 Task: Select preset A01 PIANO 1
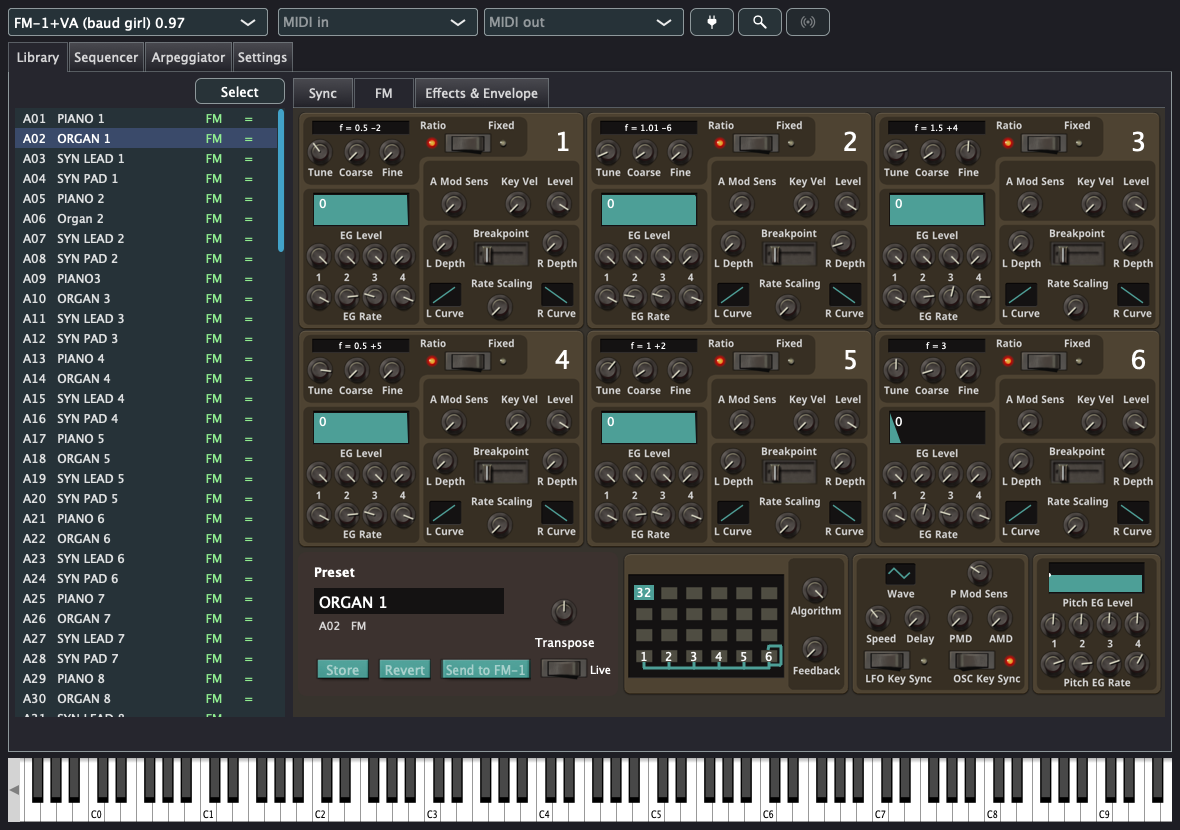click(147, 119)
